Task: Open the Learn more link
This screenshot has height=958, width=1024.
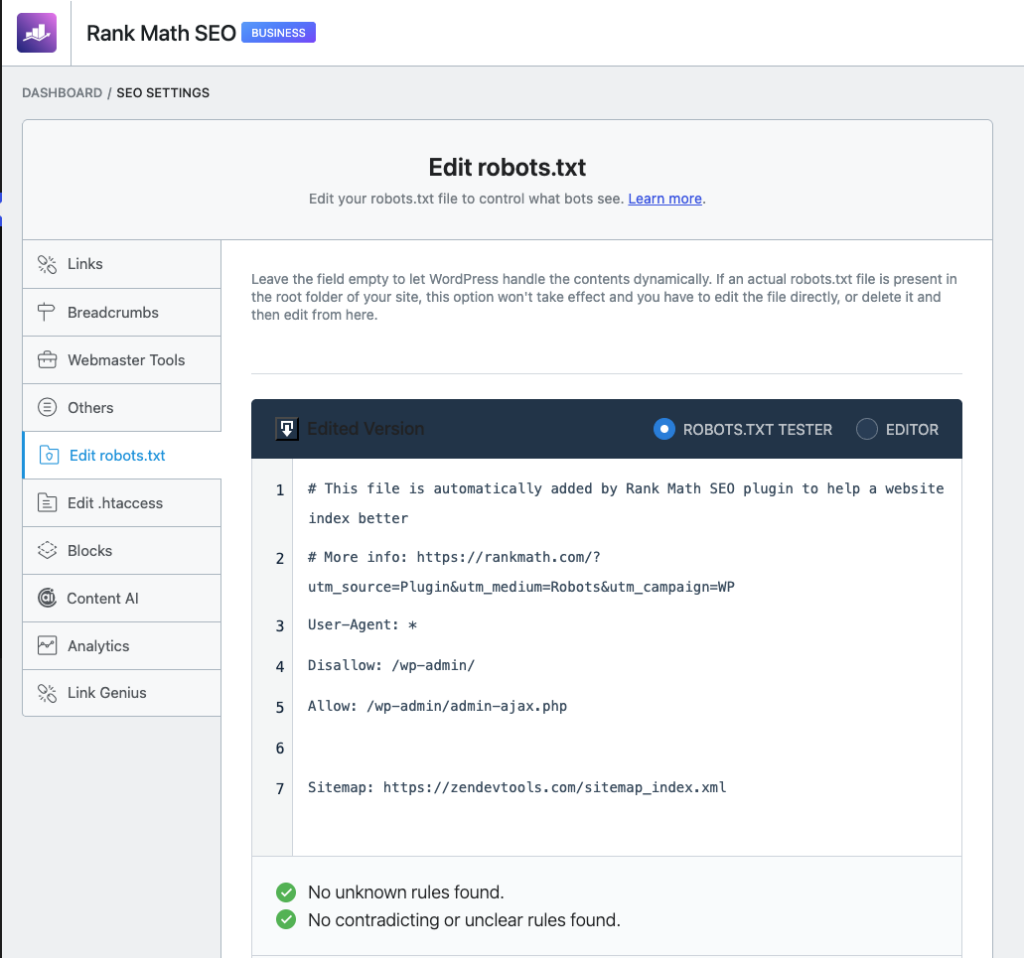Action: 665,199
